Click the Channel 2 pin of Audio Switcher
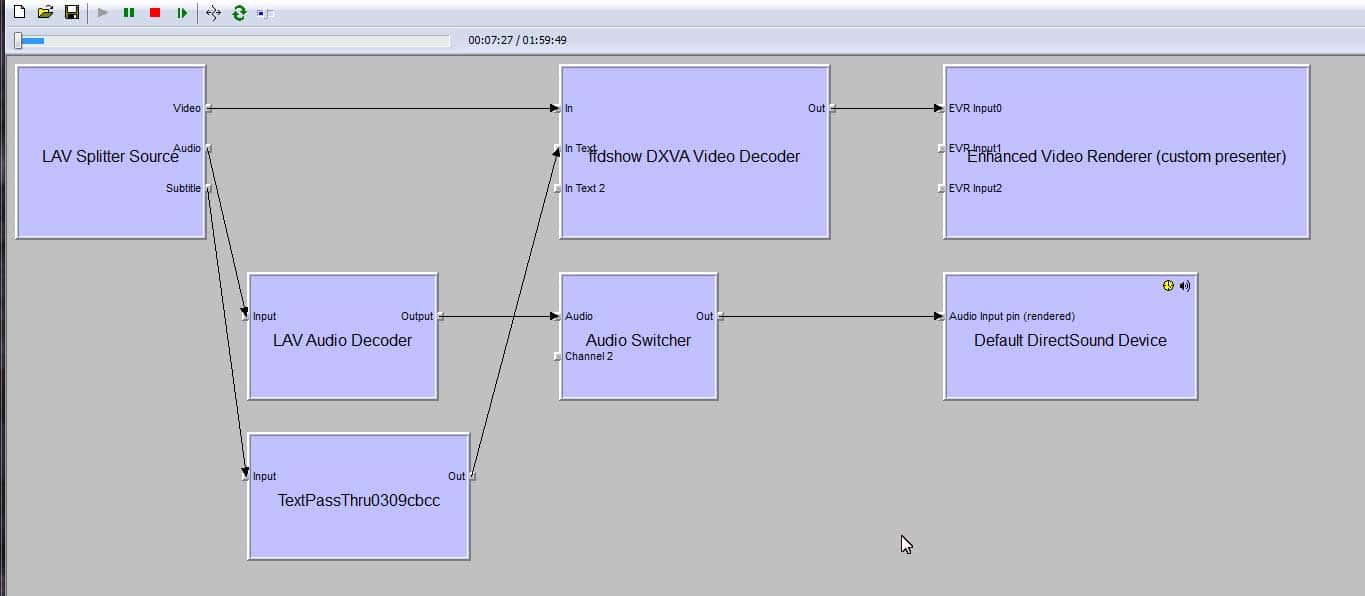The image size is (1365, 596). click(558, 356)
